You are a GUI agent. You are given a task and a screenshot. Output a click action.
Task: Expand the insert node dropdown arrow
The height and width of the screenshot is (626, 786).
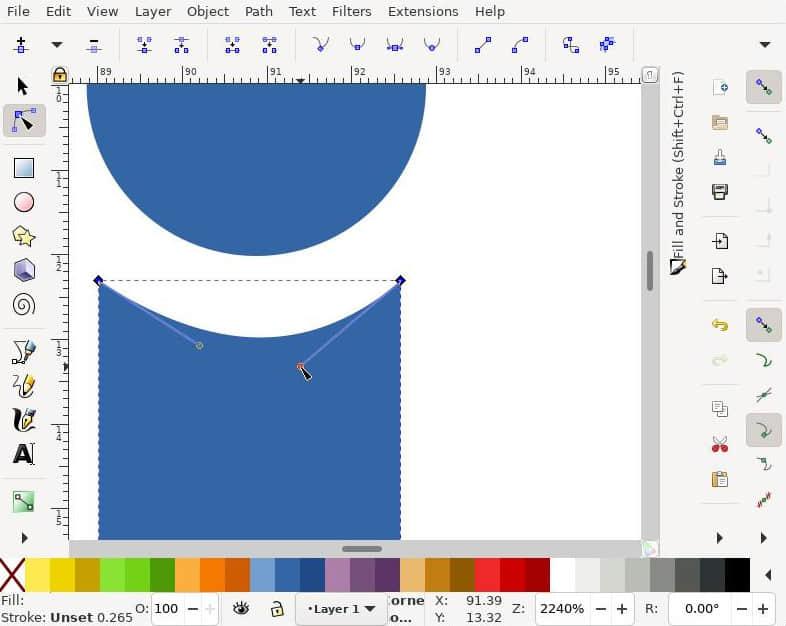tap(57, 45)
